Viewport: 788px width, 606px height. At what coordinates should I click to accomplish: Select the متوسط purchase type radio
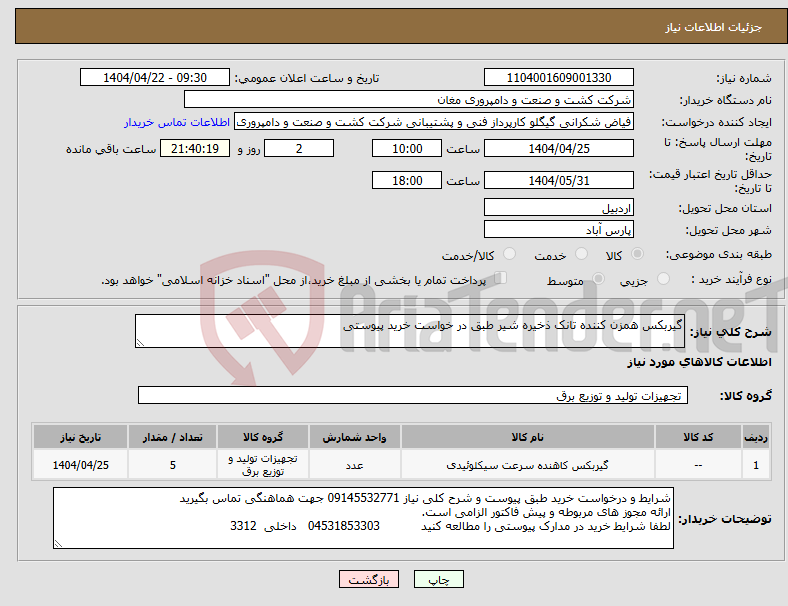point(598,279)
